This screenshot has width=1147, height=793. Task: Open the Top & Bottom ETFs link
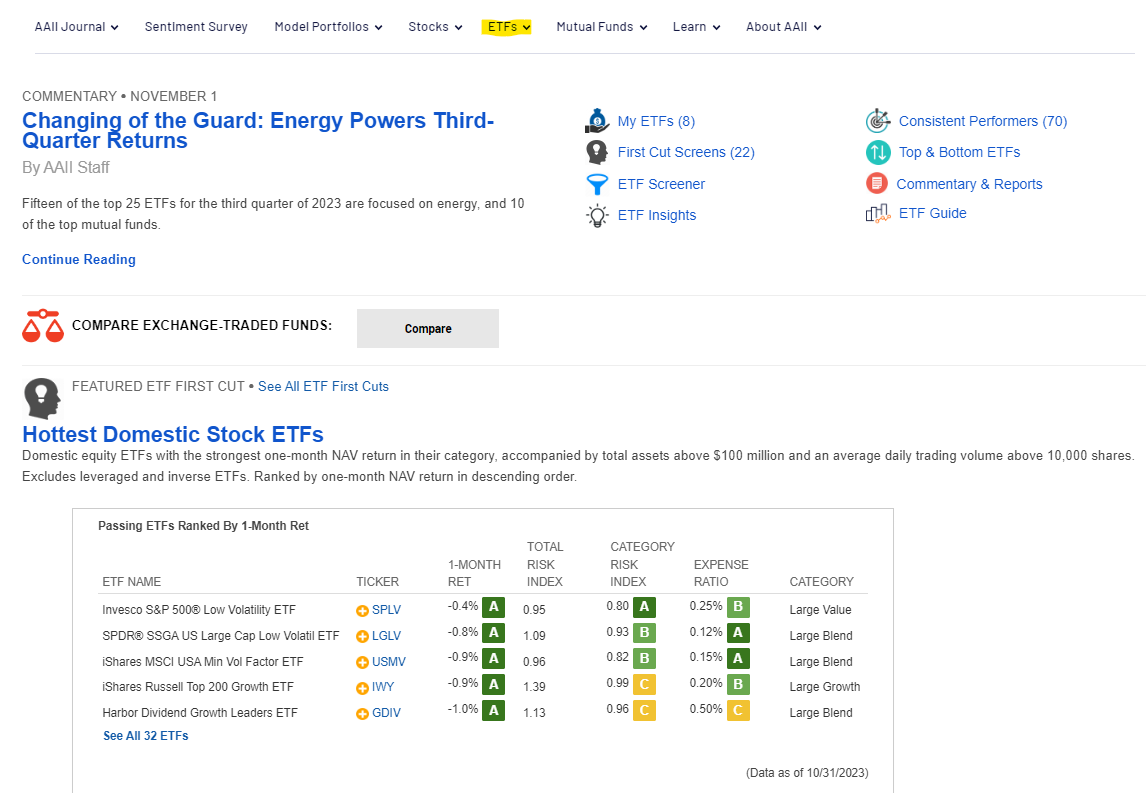[x=960, y=152]
